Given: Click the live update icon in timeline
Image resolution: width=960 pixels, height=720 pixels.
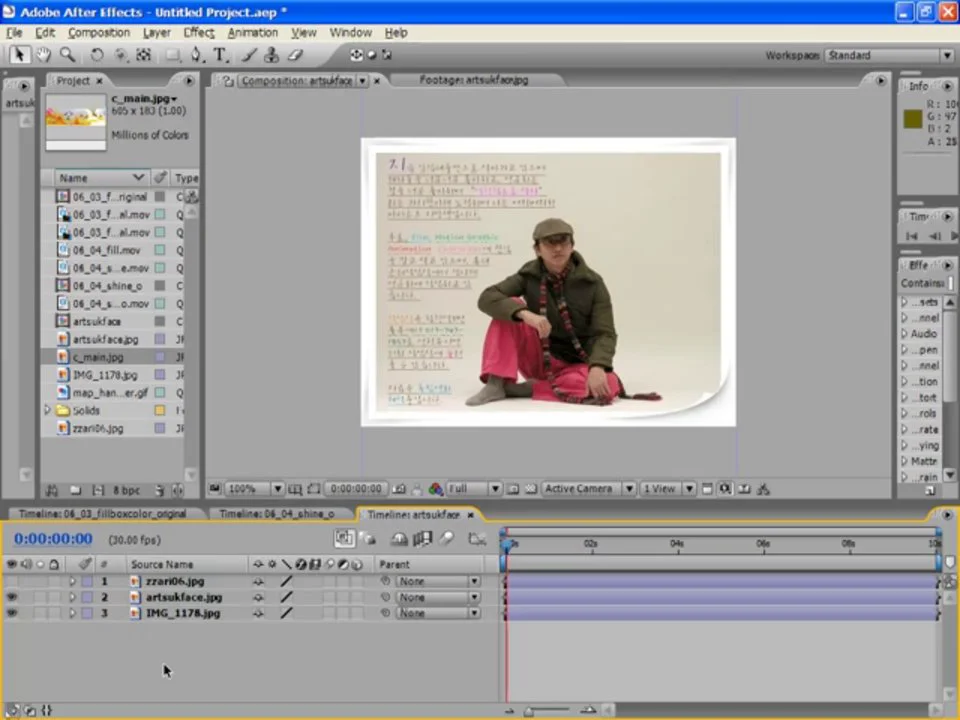Looking at the screenshot, I should pyautogui.click(x=344, y=538).
